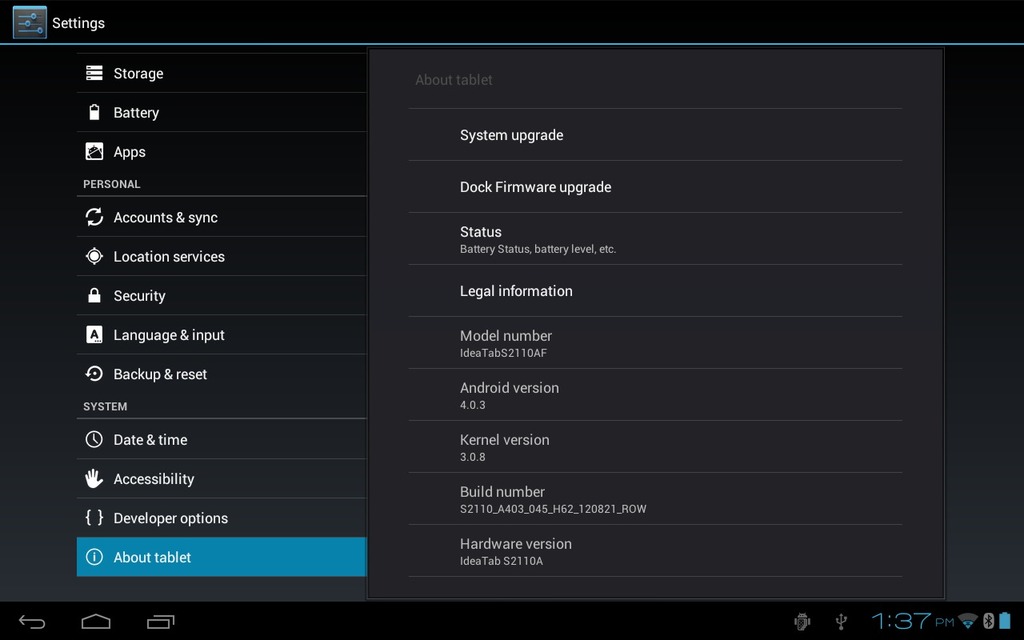Open the Battery icon entry
1024x640 pixels.
[94, 112]
